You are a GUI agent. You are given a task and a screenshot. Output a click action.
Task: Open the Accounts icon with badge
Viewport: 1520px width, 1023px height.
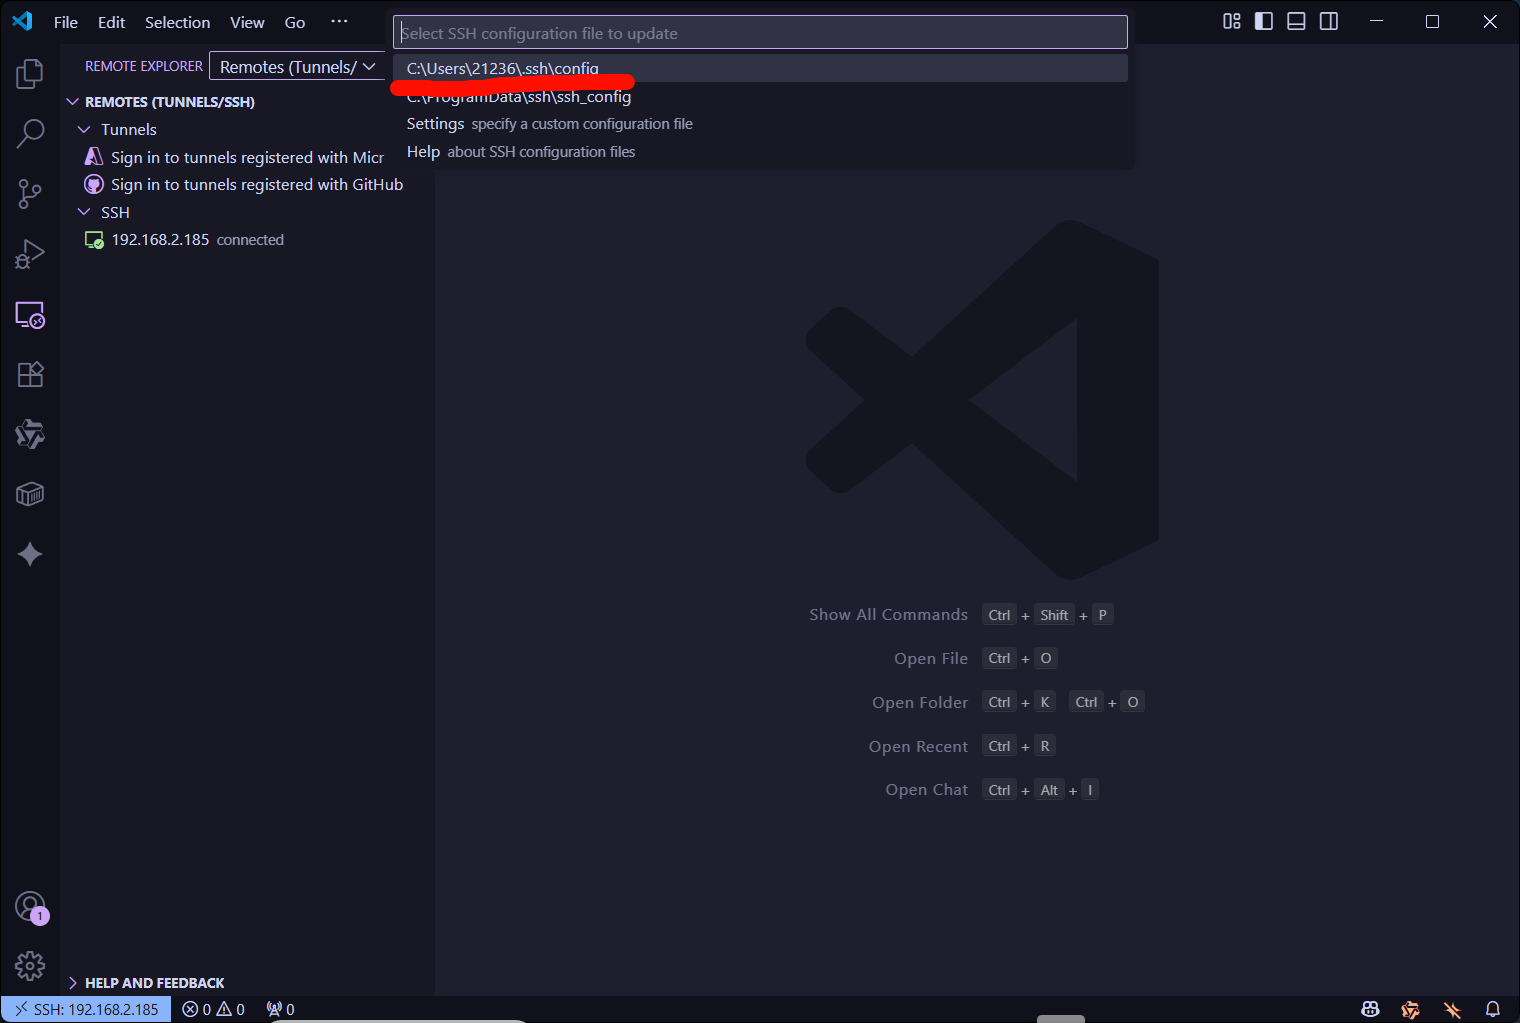coord(30,907)
